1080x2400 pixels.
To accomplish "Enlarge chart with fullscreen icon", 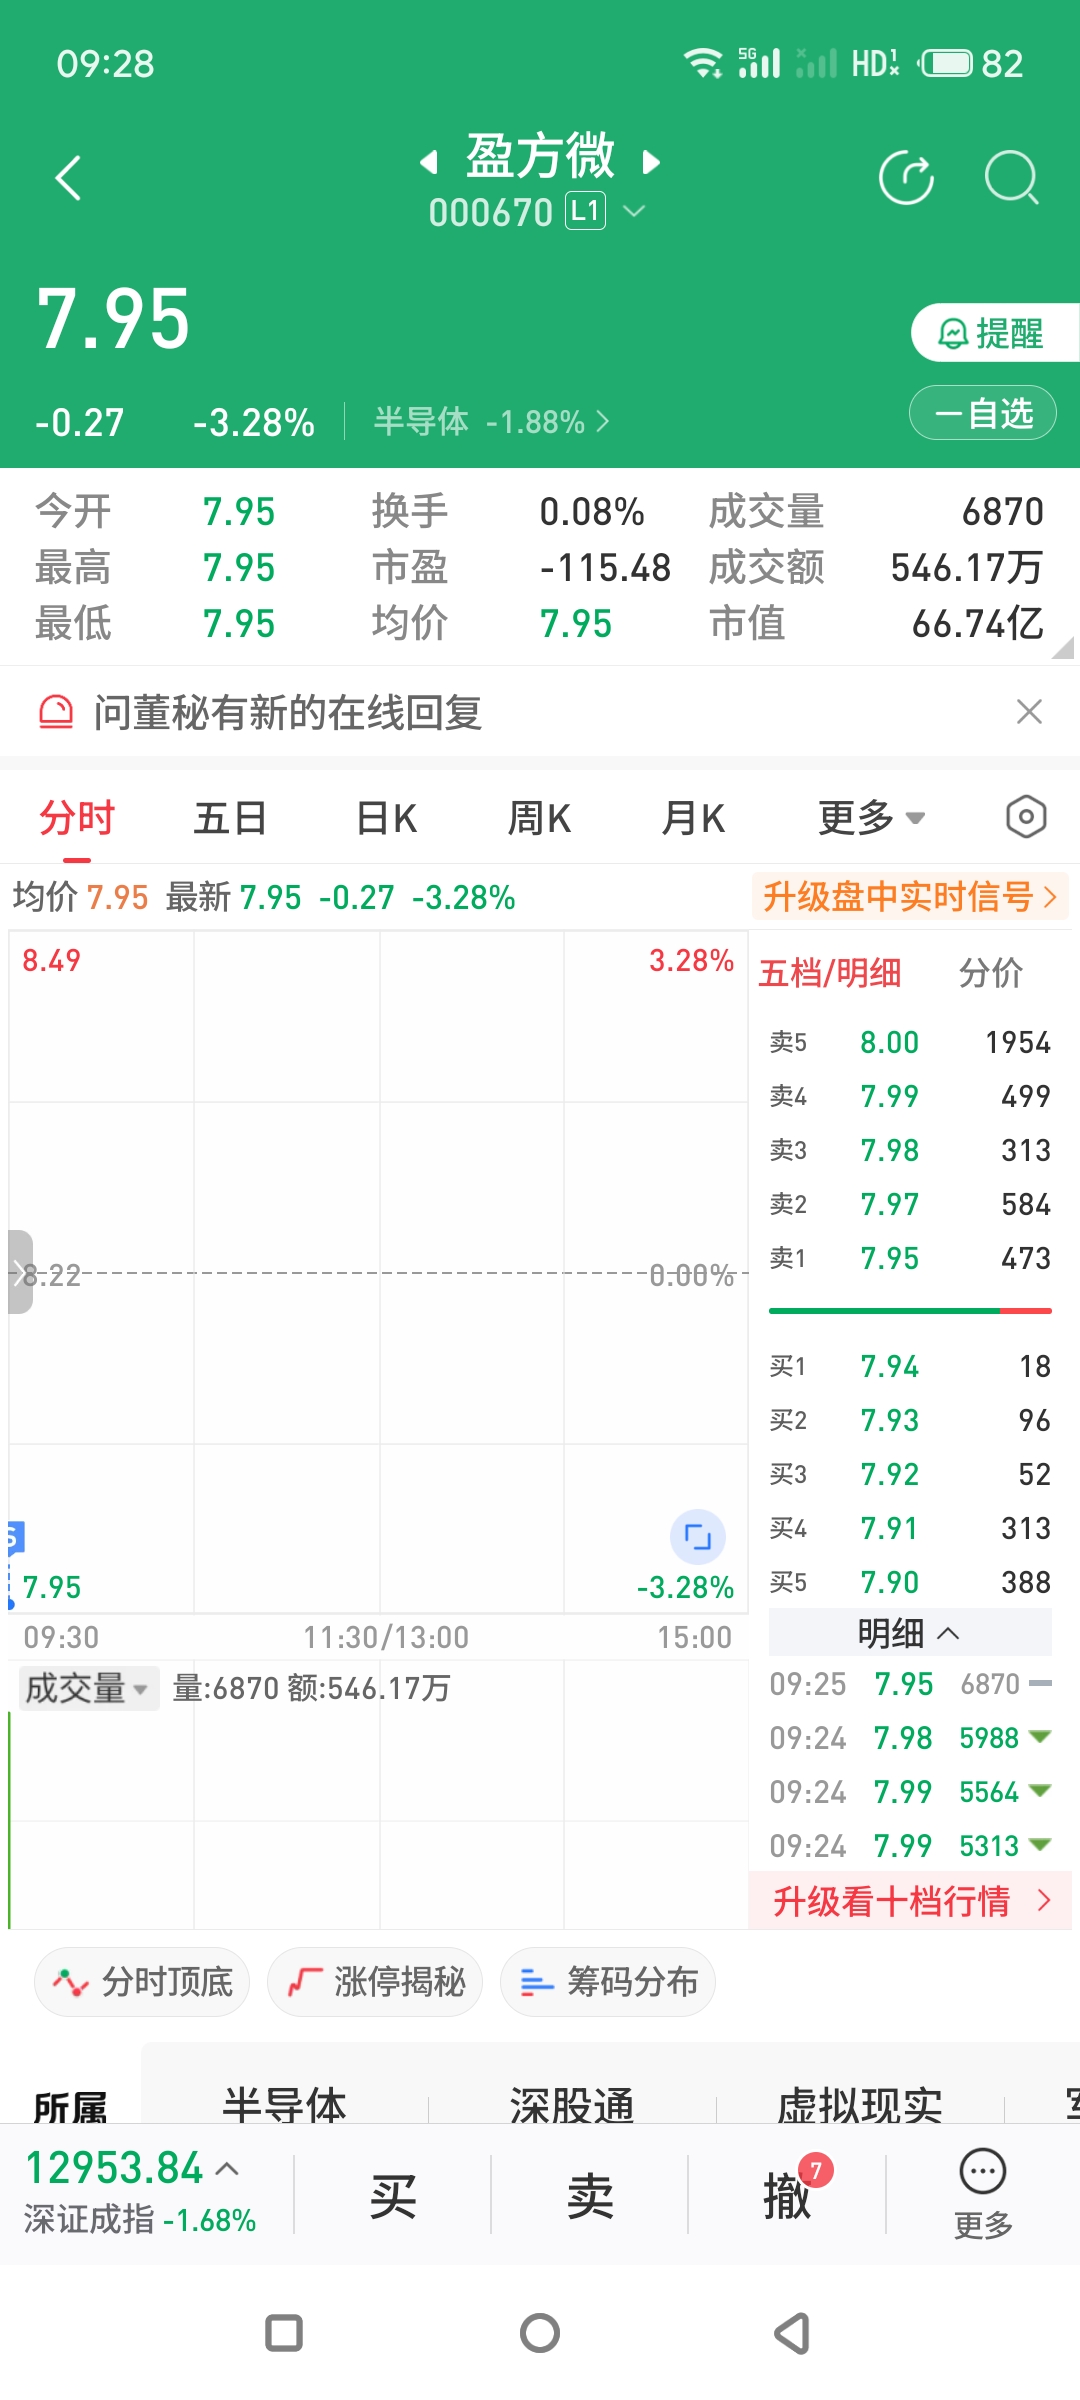I will [x=697, y=1536].
